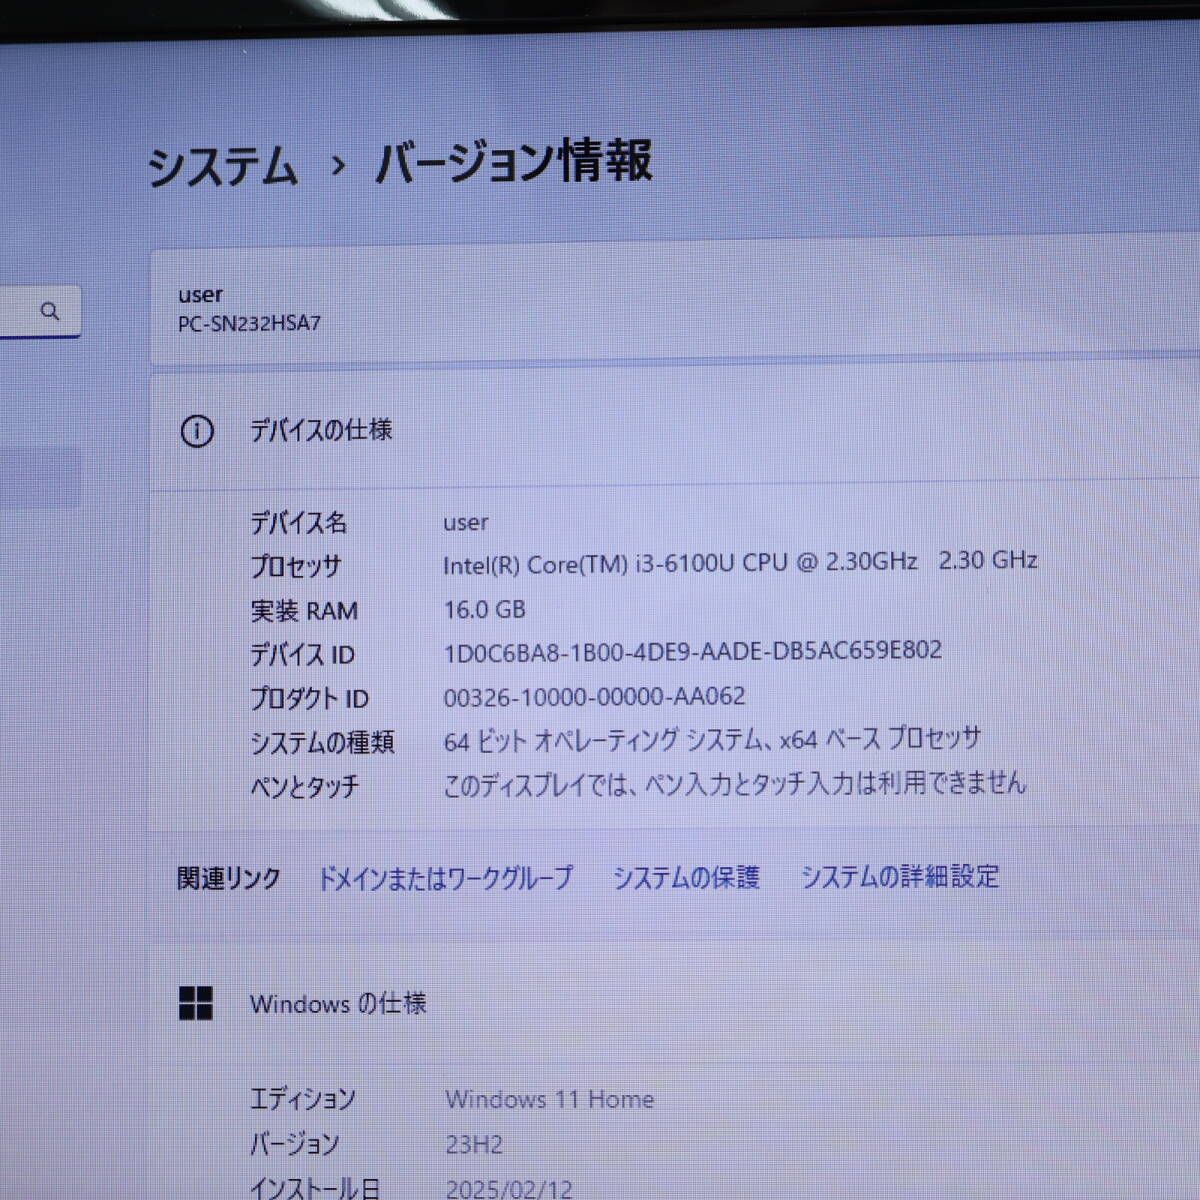Select the installed RAM value 16.0 GB
The height and width of the screenshot is (1200, 1200).
click(x=485, y=609)
